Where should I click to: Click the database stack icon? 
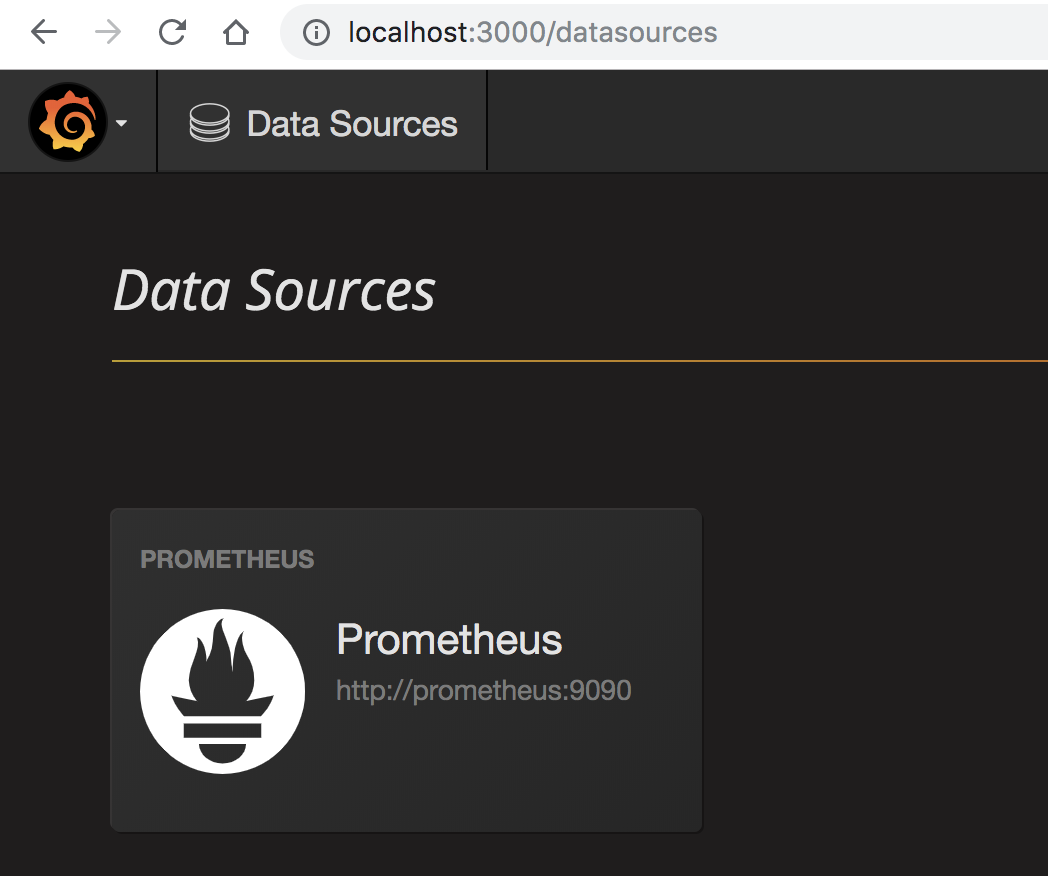tap(209, 123)
